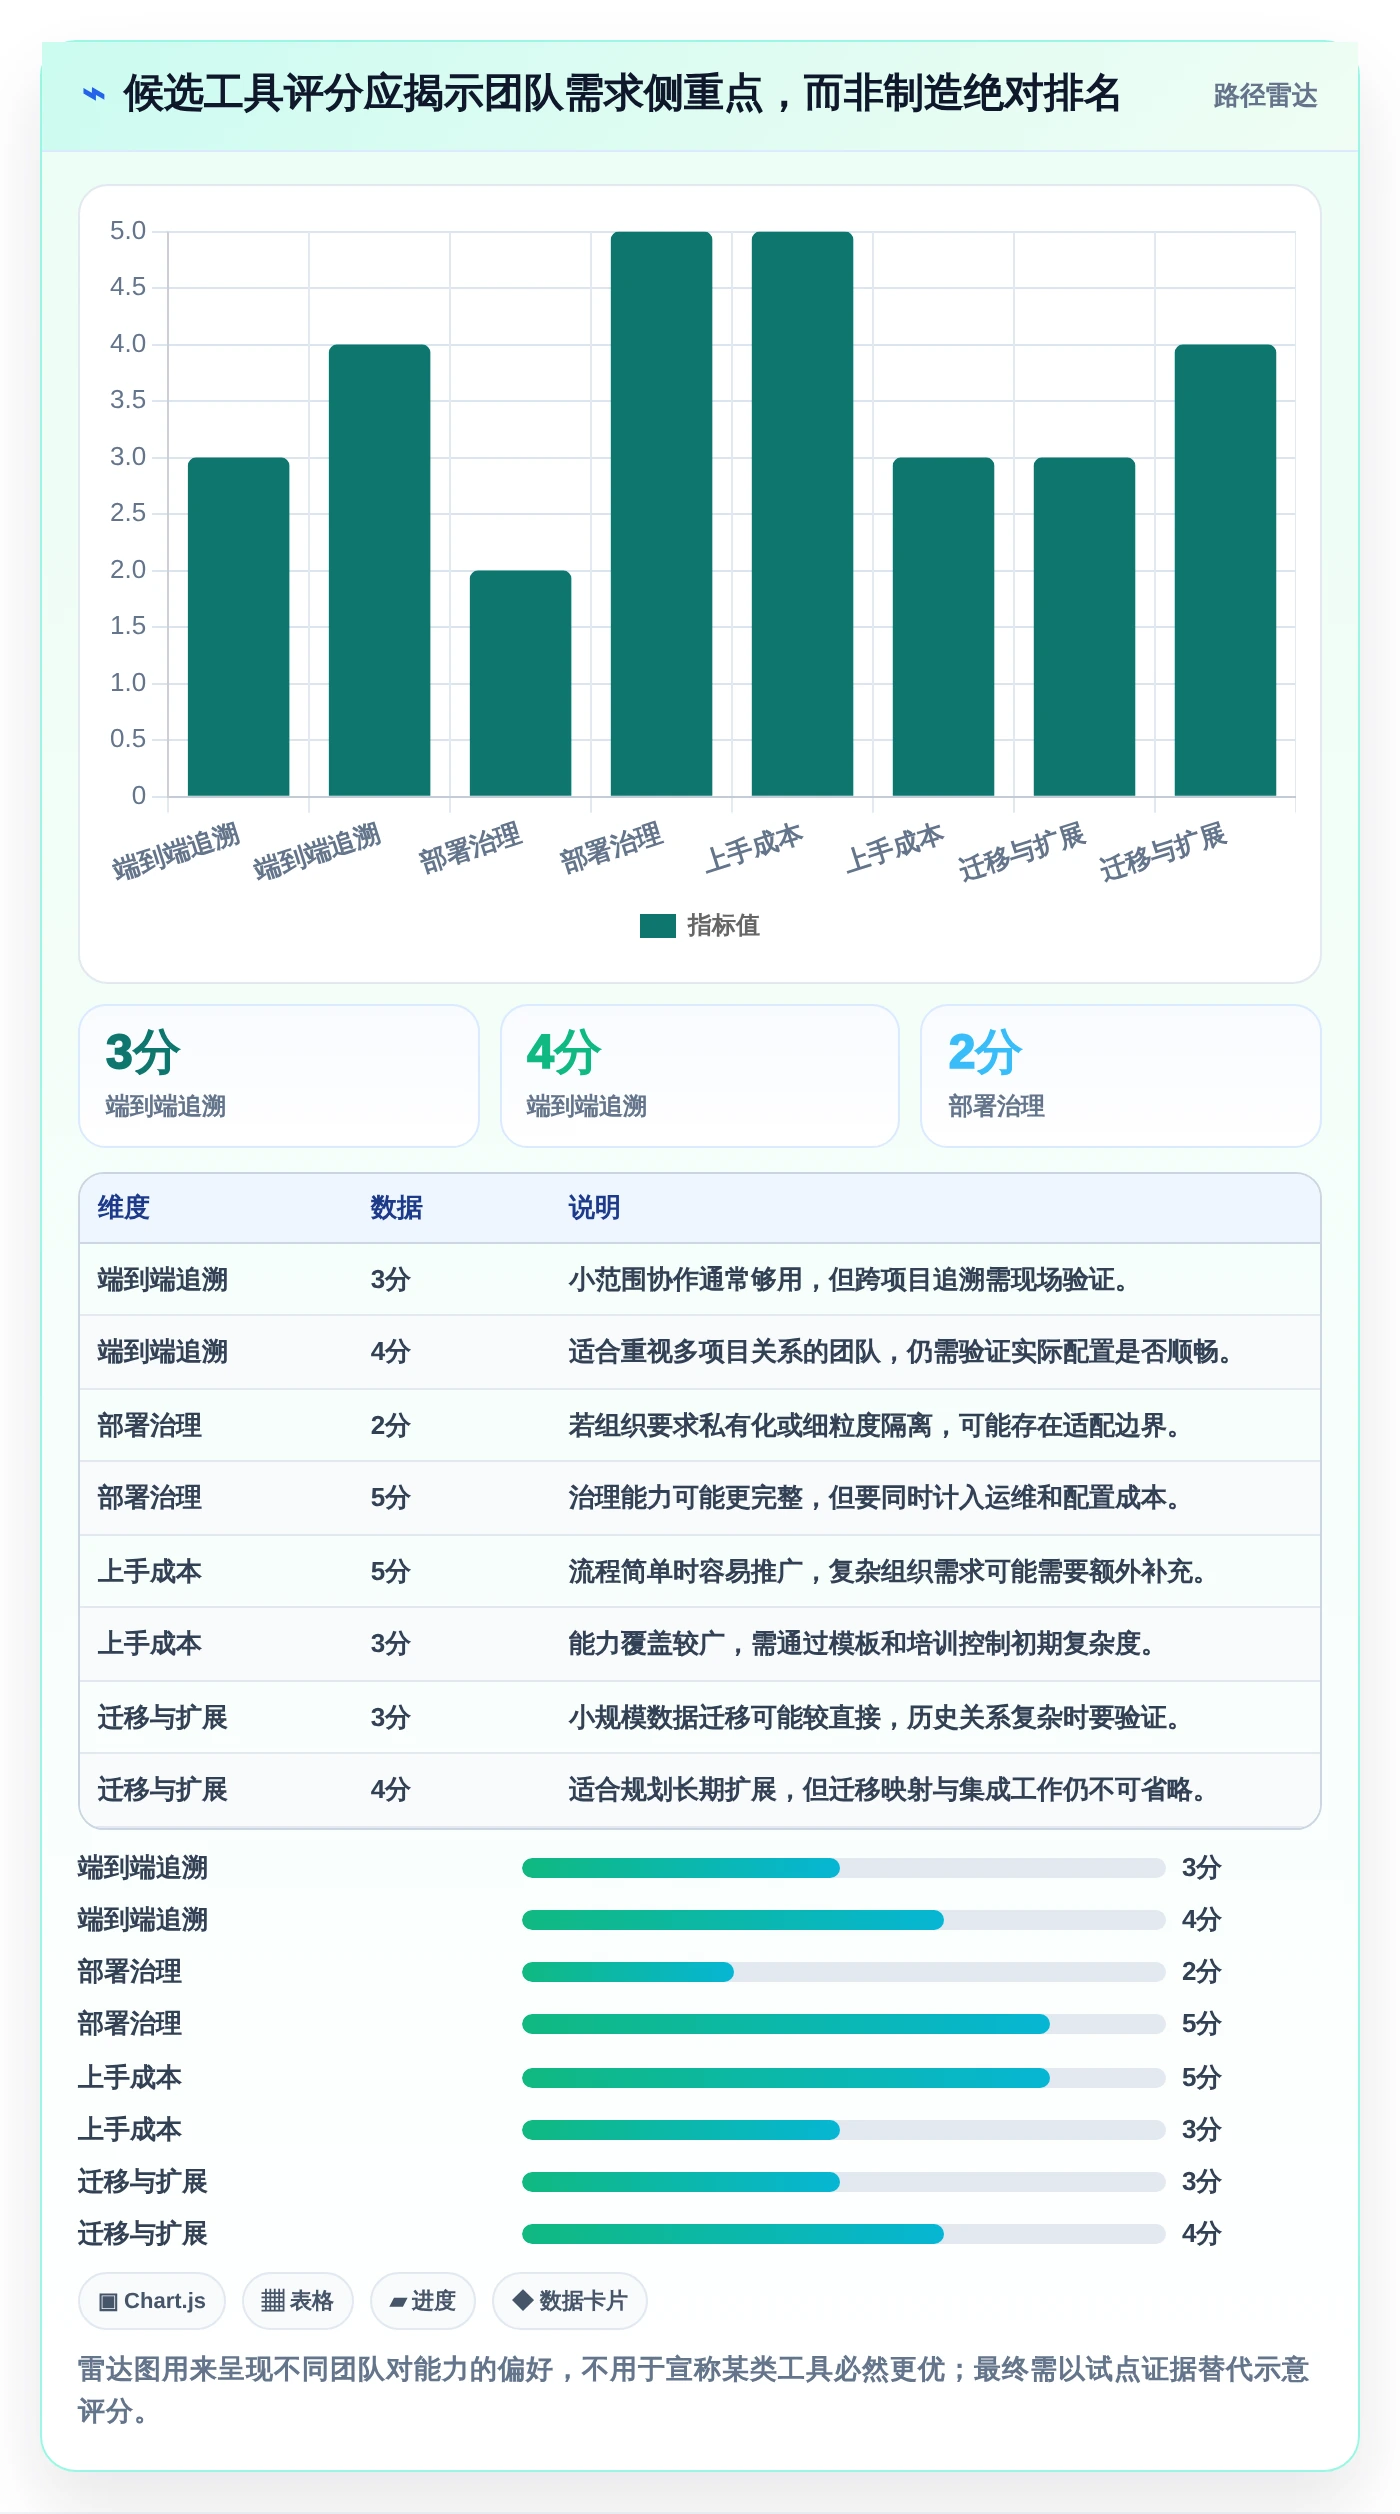Click the 端到端追溯 chart bar reaching 4.0

tap(380, 570)
